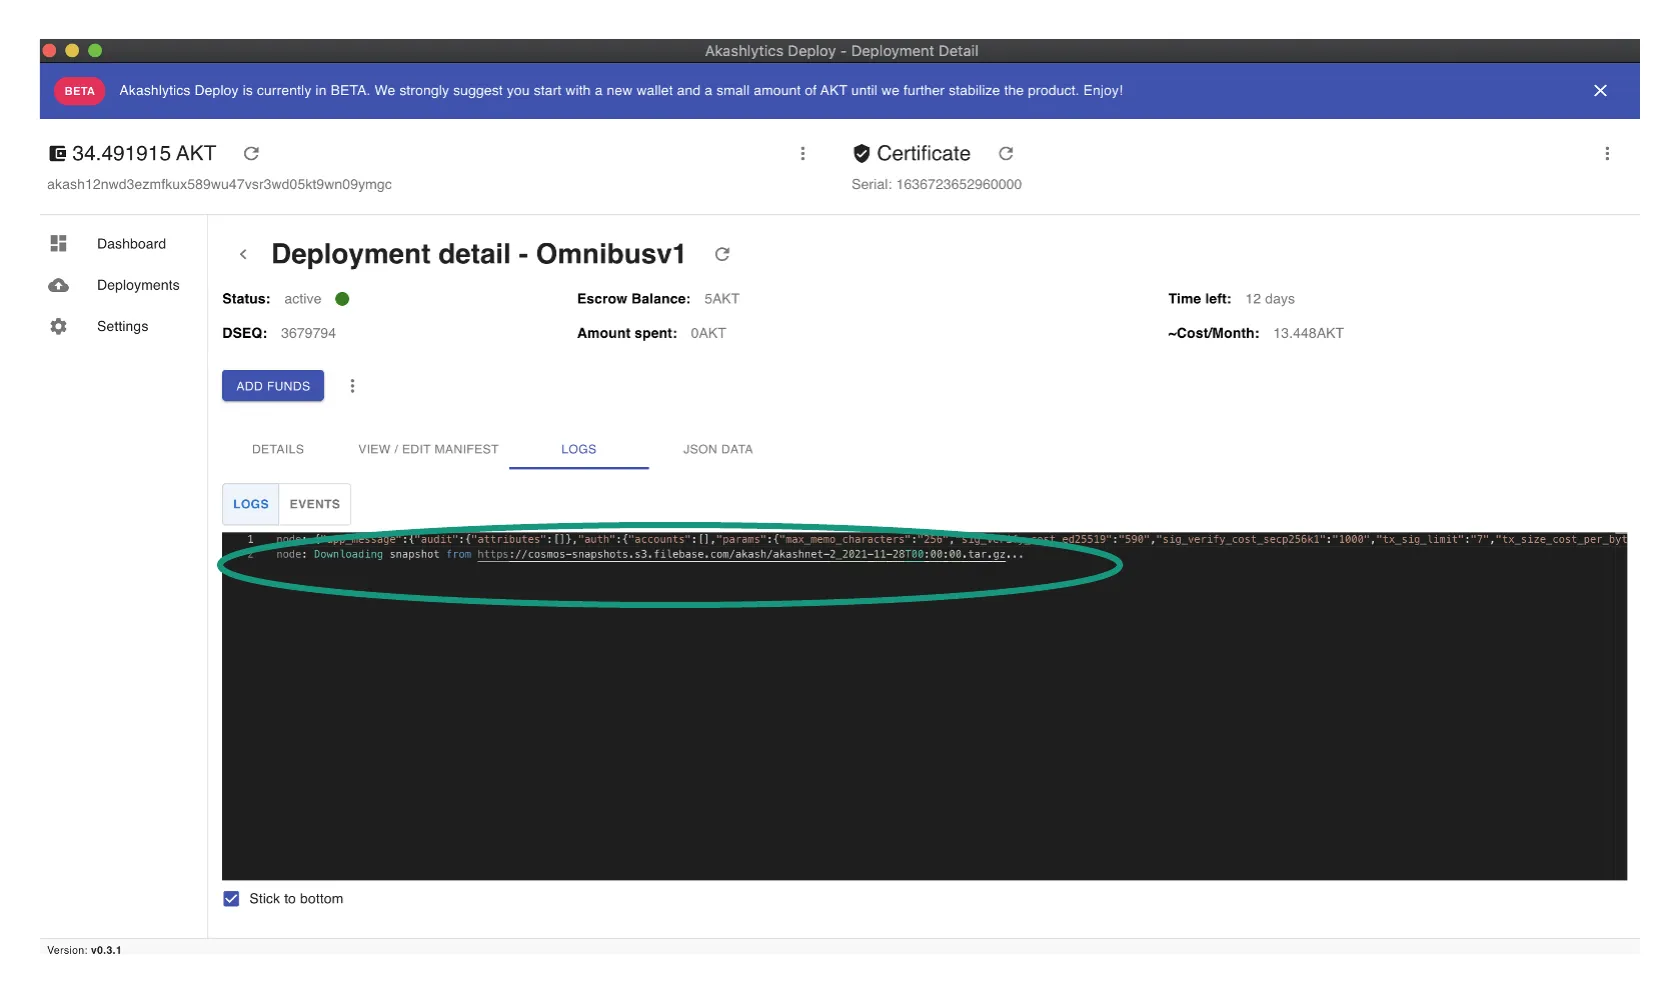
Task: Open the wallet options kebab menu
Action: [x=802, y=153]
